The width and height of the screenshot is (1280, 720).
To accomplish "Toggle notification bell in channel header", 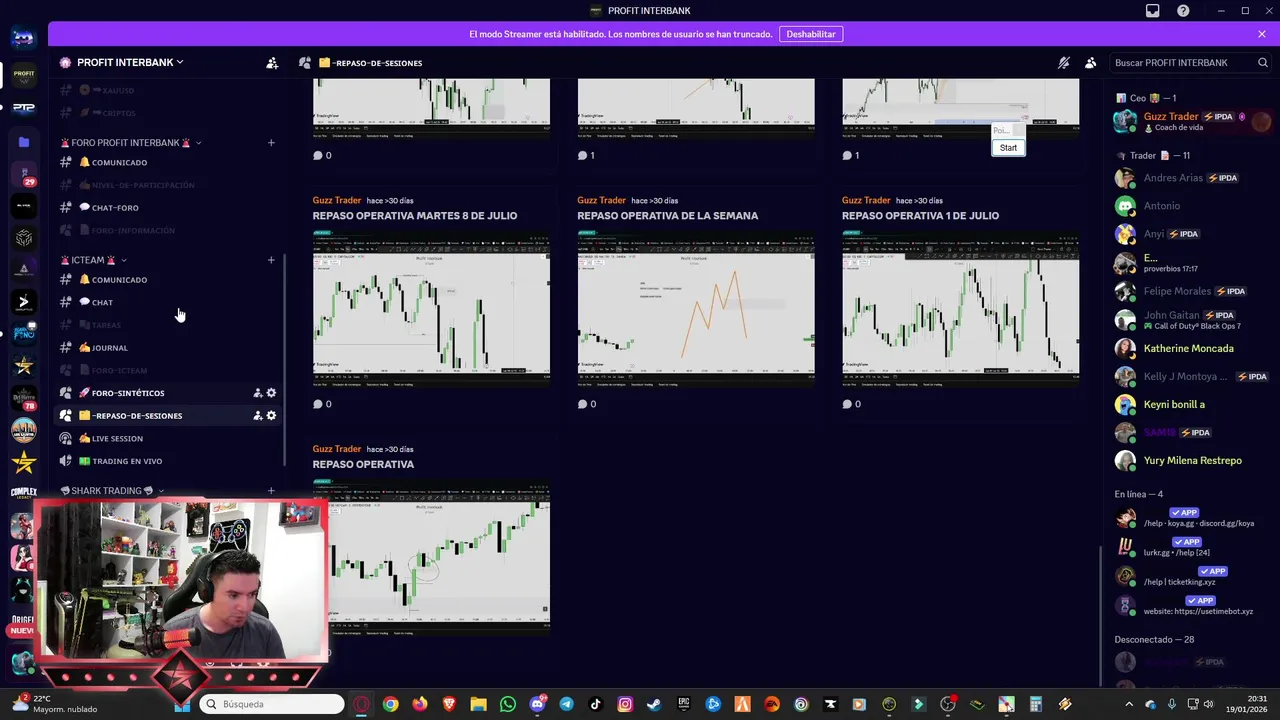I will [1064, 63].
